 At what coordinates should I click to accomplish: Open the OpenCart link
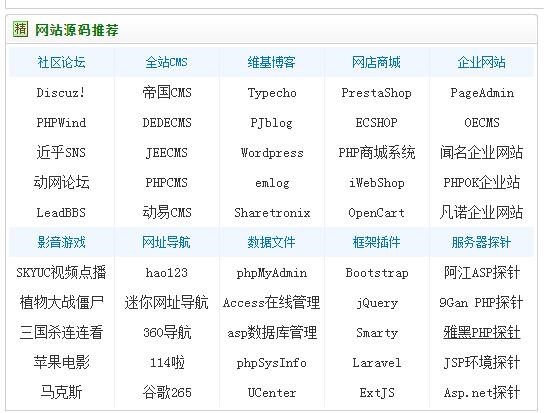pyautogui.click(x=377, y=213)
